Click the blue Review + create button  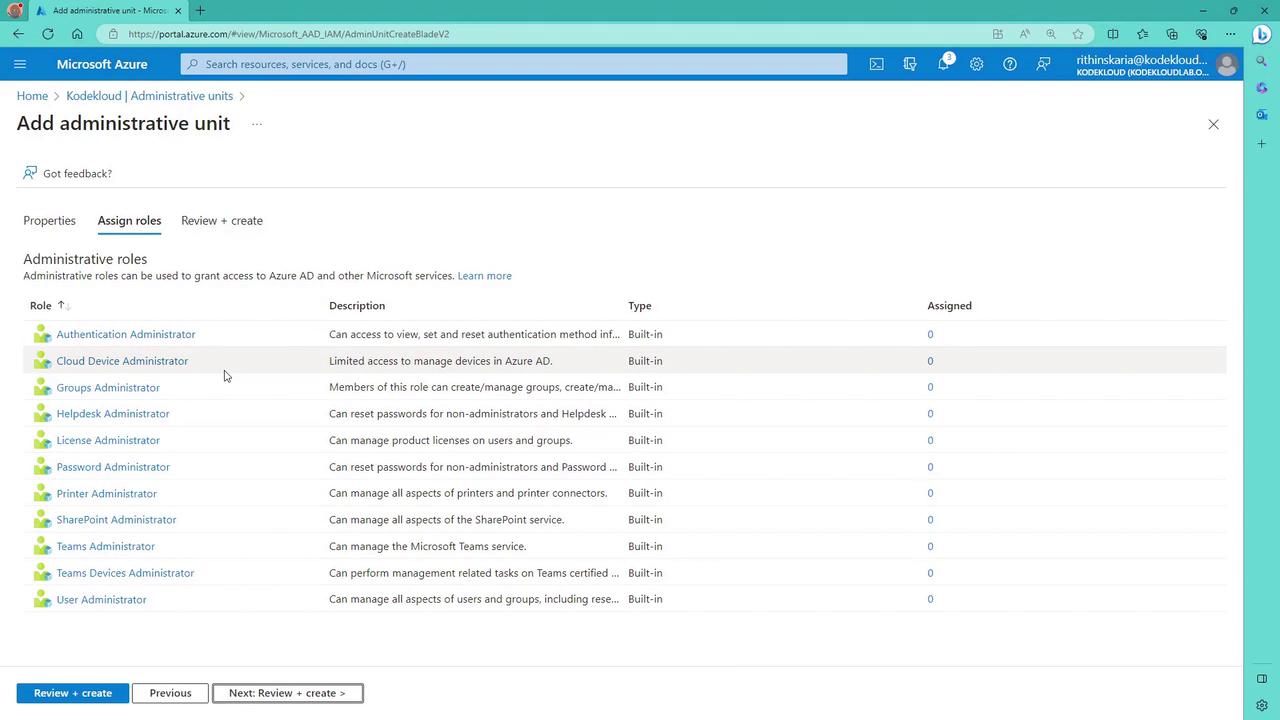coord(72,693)
